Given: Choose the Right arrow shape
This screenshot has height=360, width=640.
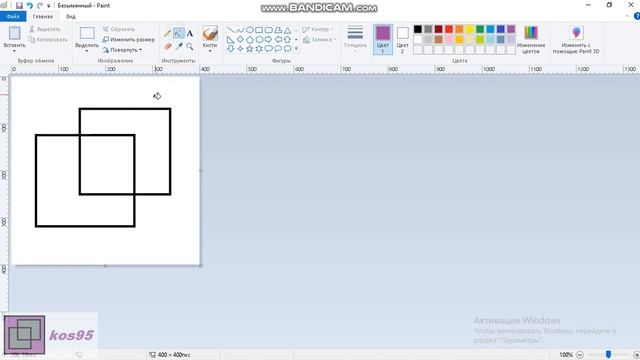Looking at the screenshot, I should [269, 40].
